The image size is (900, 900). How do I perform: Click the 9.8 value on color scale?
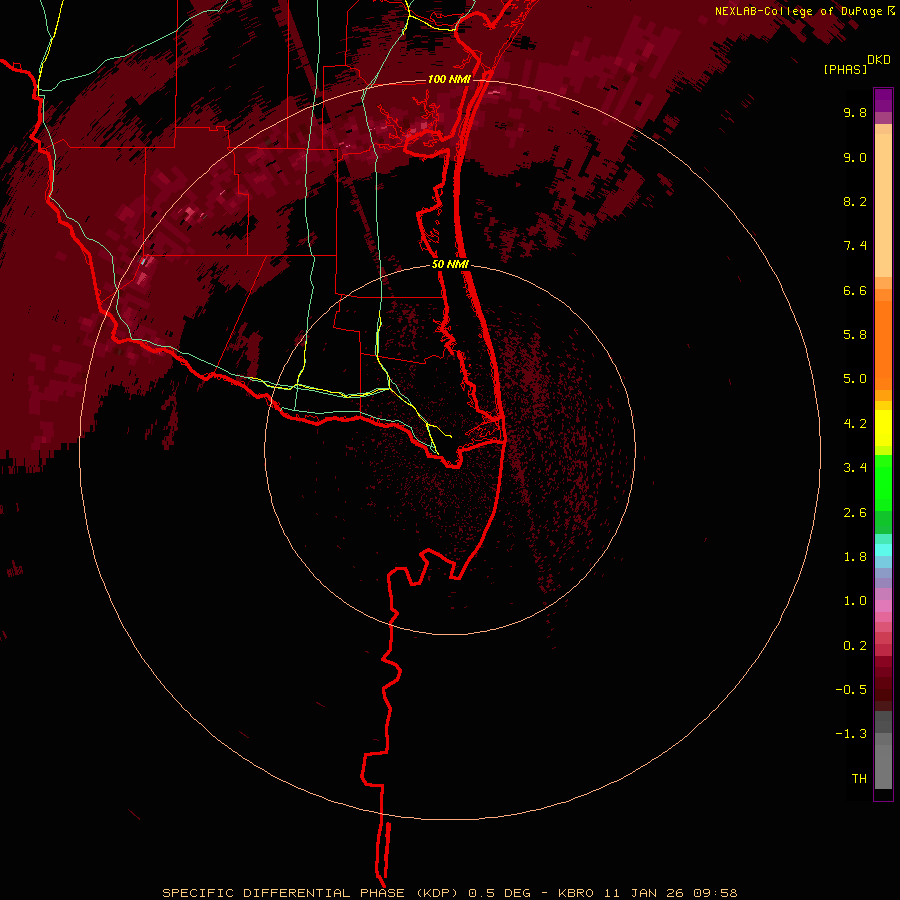point(855,112)
